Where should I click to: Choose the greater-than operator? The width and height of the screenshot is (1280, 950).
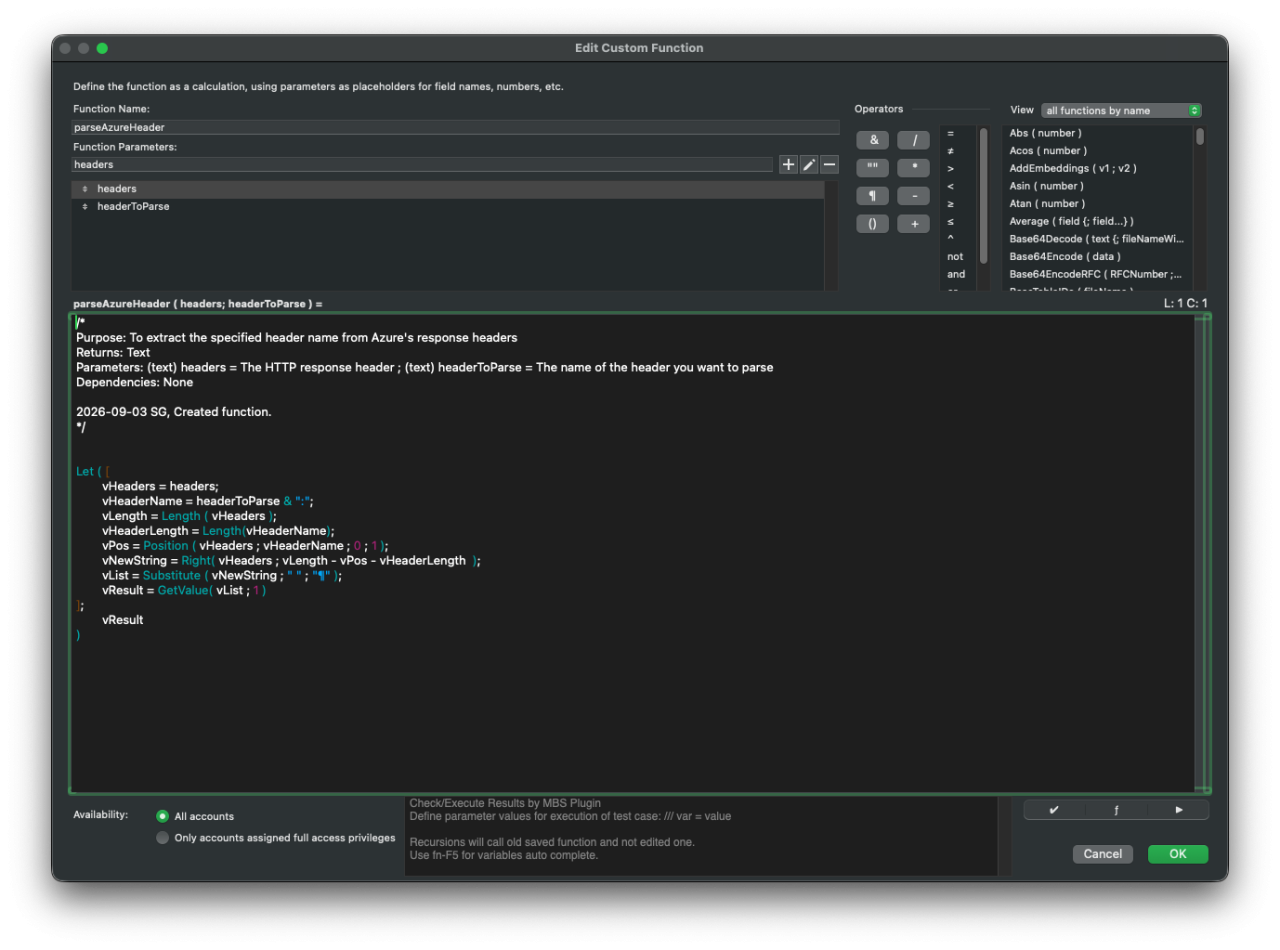click(951, 169)
